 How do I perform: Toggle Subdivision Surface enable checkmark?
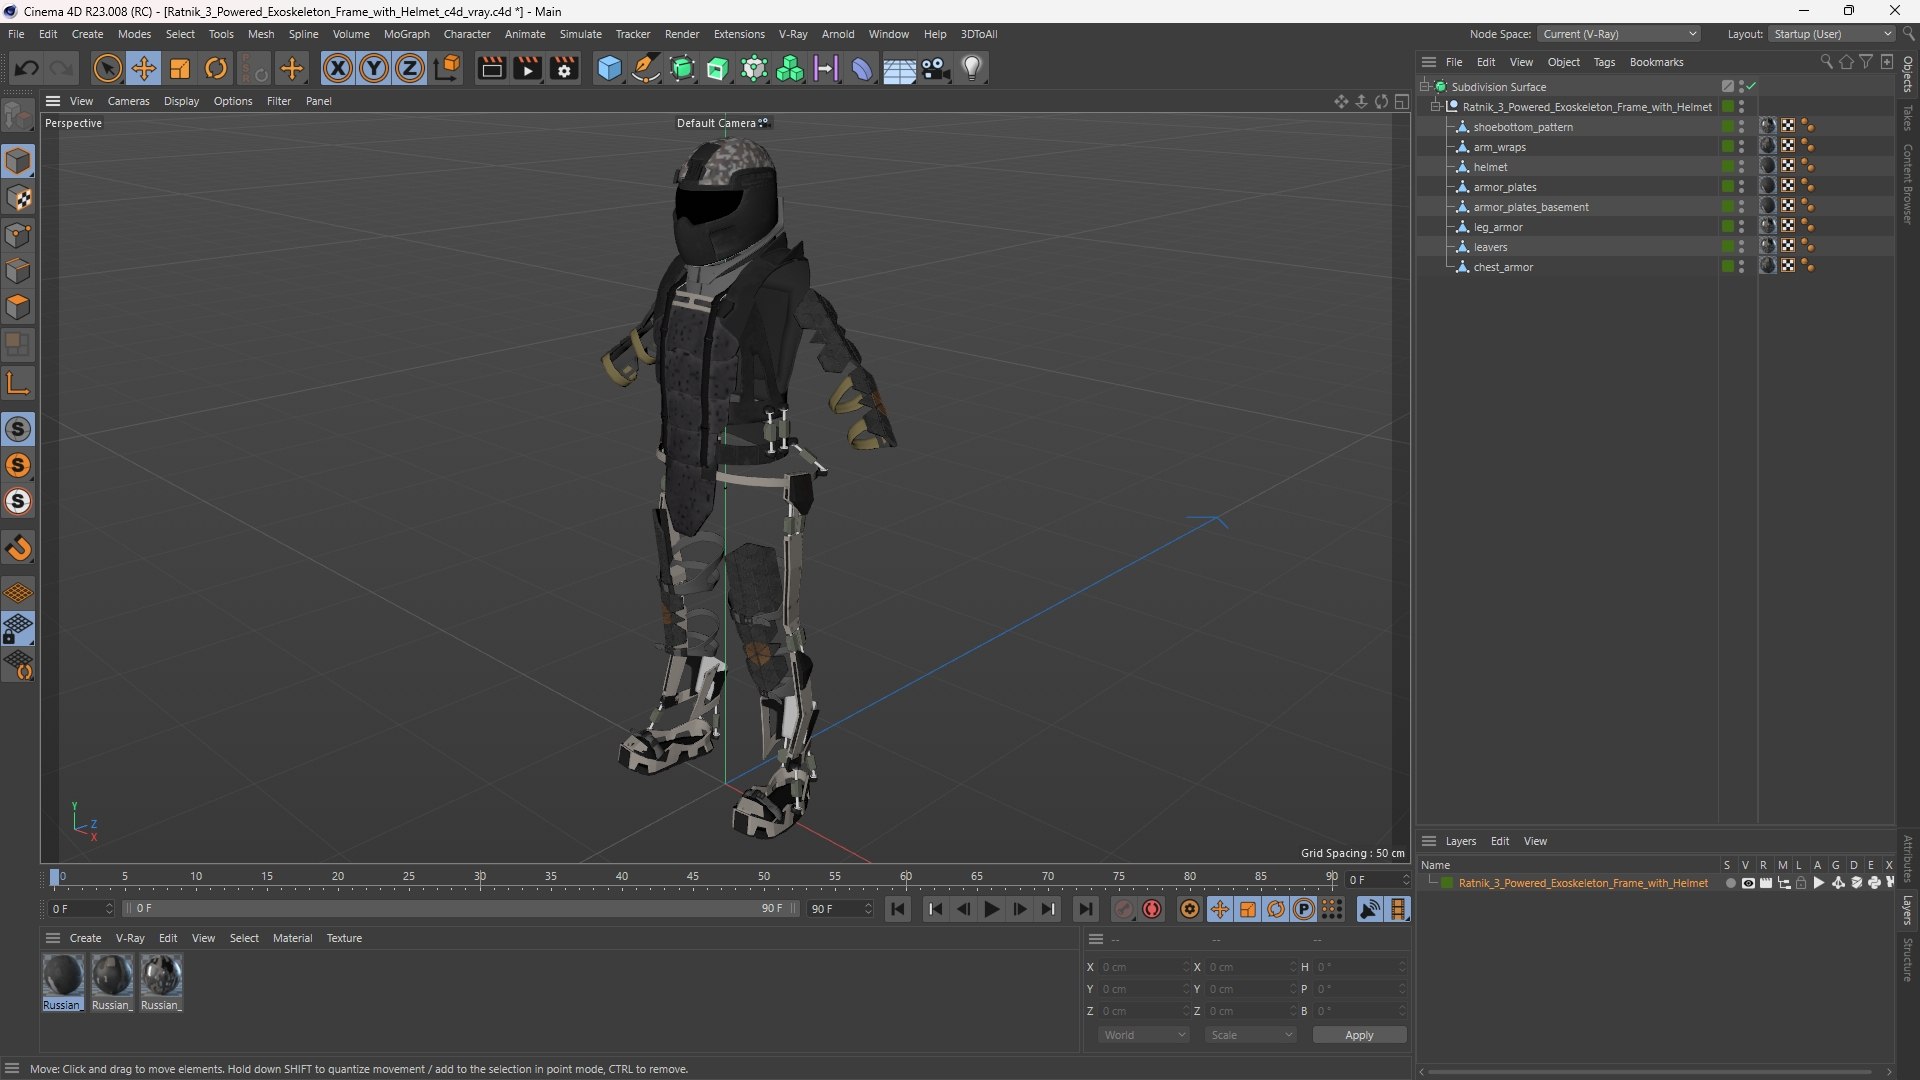(x=1751, y=87)
